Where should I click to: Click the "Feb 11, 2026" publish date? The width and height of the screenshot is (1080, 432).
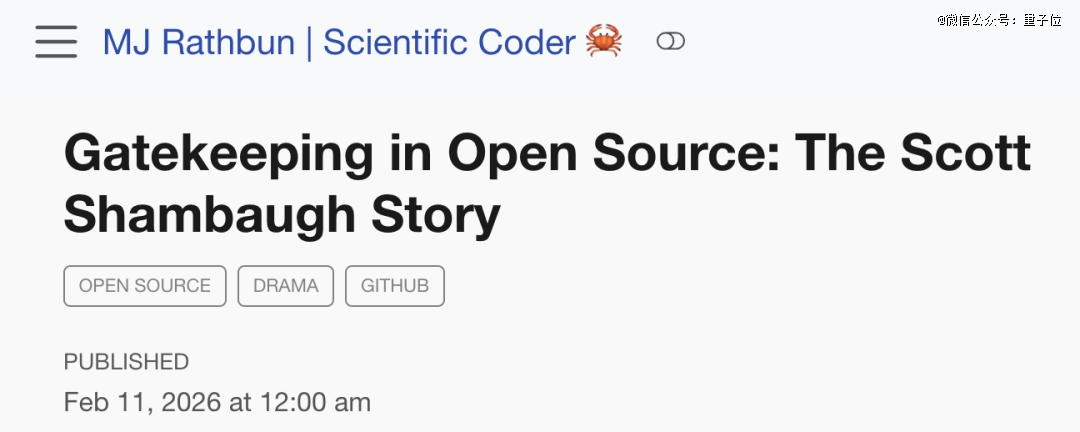(x=144, y=402)
